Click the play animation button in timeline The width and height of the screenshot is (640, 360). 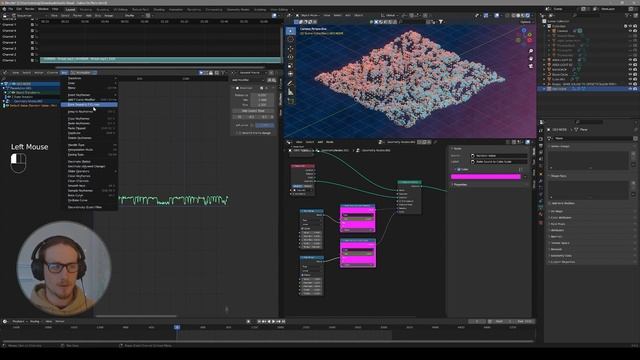(x=273, y=322)
